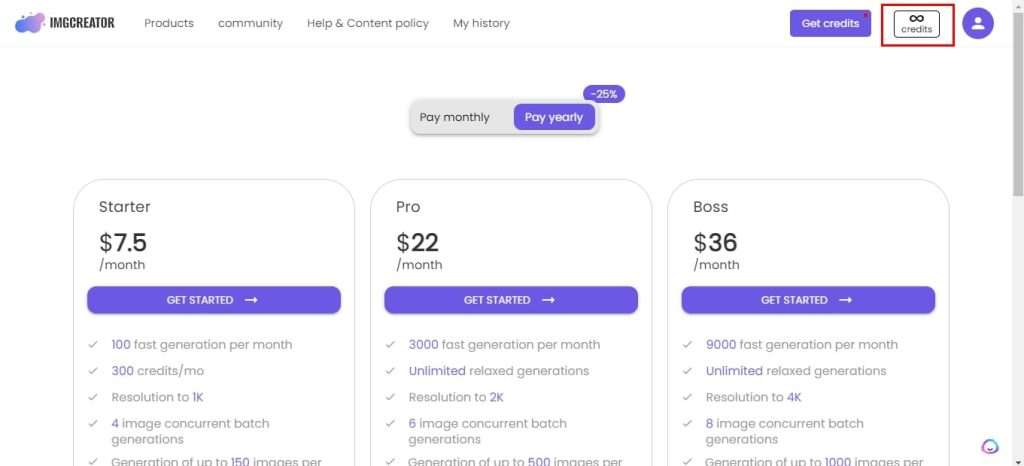
Task: Click the arrow on Starter's Get Started button
Action: coord(251,300)
